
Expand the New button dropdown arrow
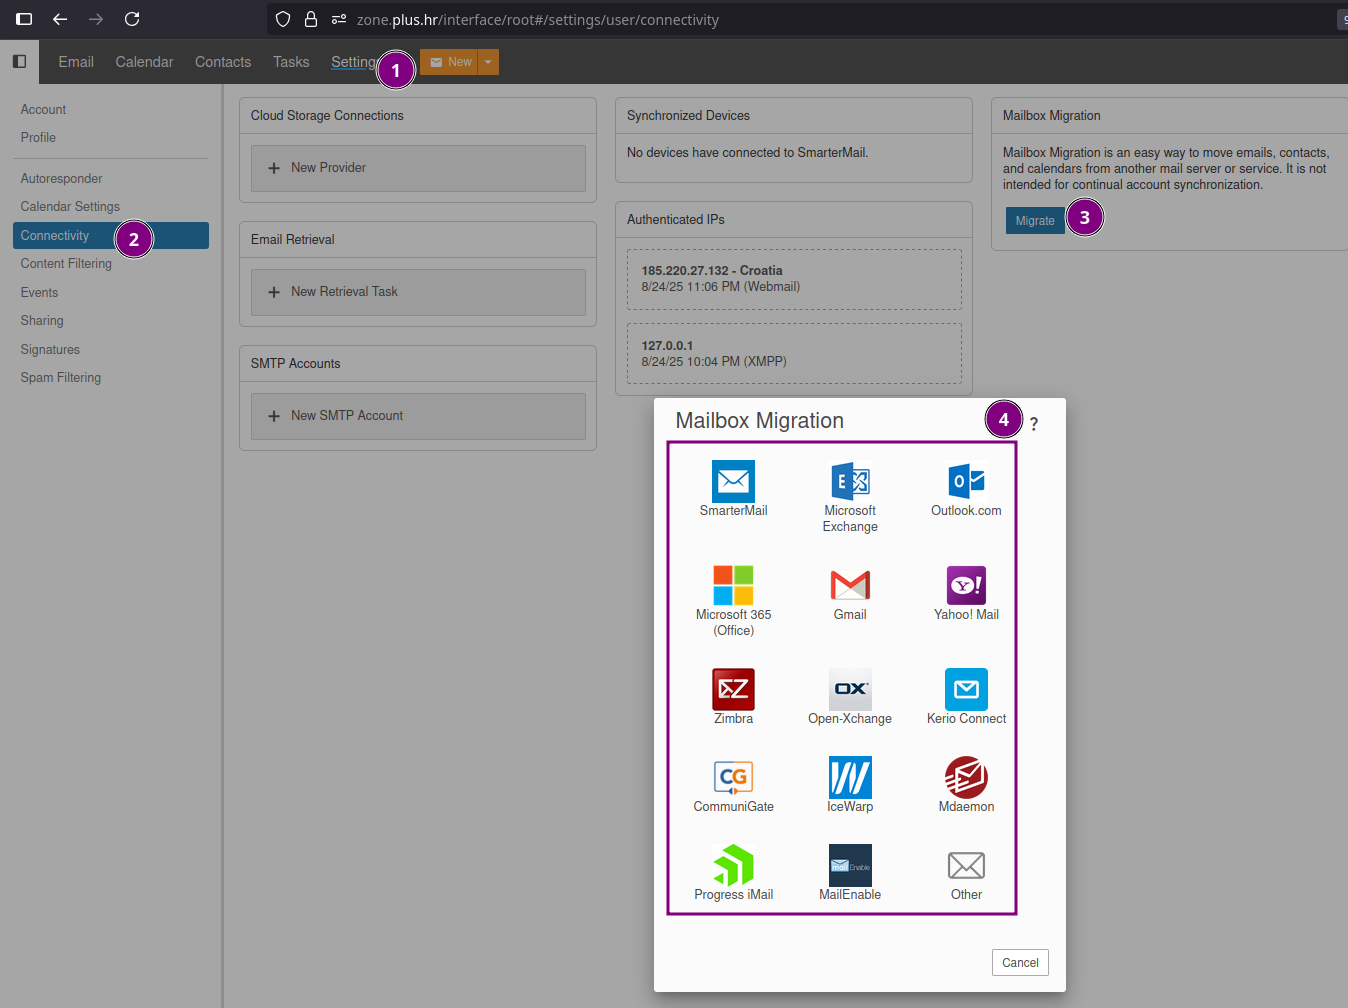tap(488, 62)
